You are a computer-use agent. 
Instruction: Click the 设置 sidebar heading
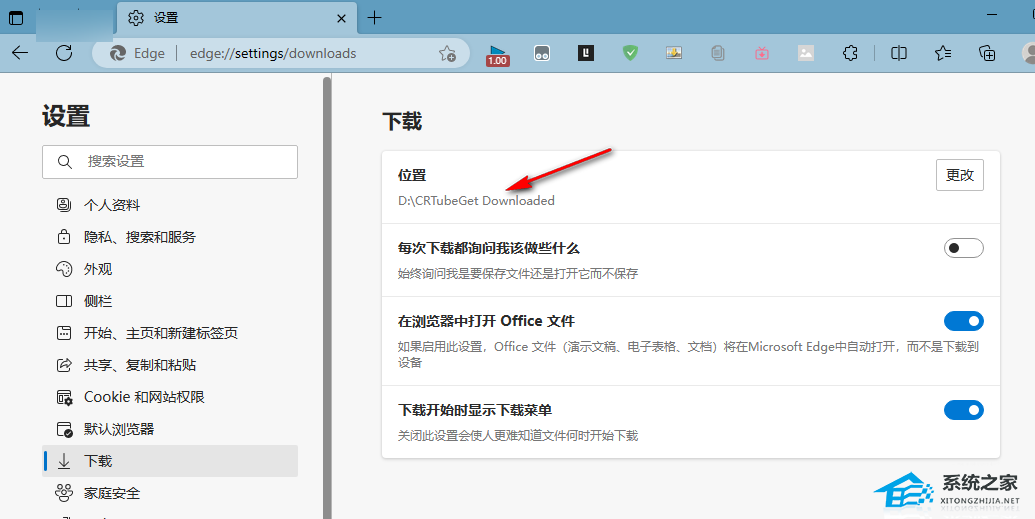click(66, 116)
